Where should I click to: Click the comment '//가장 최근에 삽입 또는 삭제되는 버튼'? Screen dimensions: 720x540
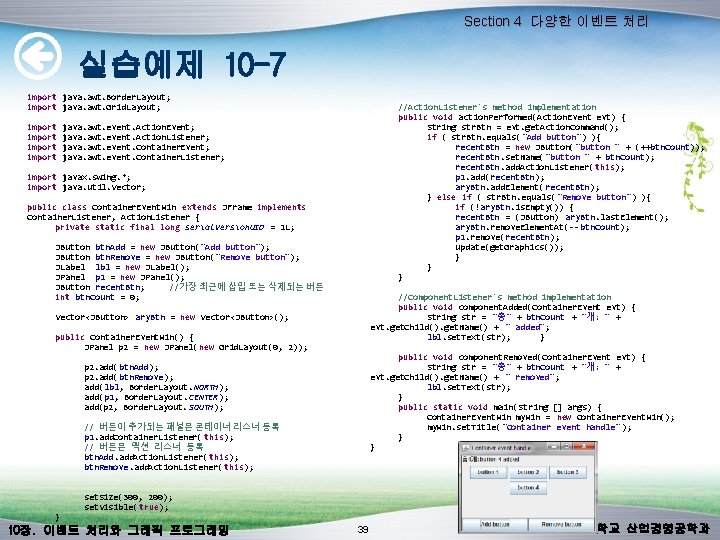pyautogui.click(x=246, y=287)
